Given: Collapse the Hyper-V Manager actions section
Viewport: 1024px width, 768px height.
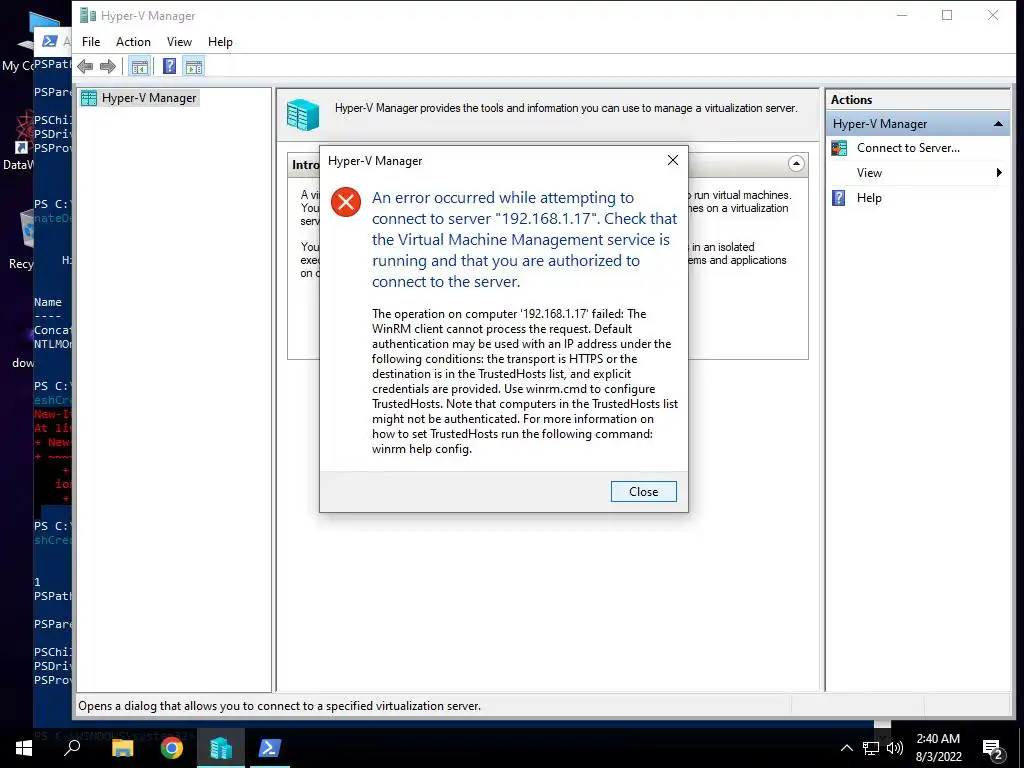Looking at the screenshot, I should (998, 123).
